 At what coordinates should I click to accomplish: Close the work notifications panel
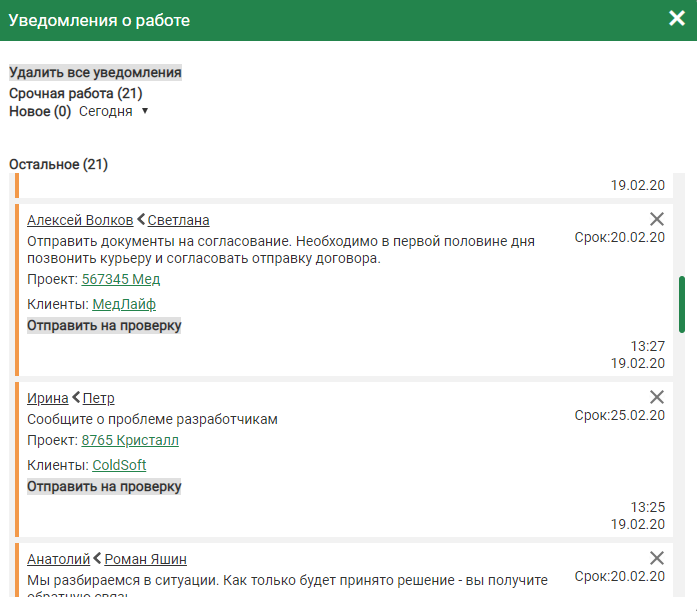point(677,19)
